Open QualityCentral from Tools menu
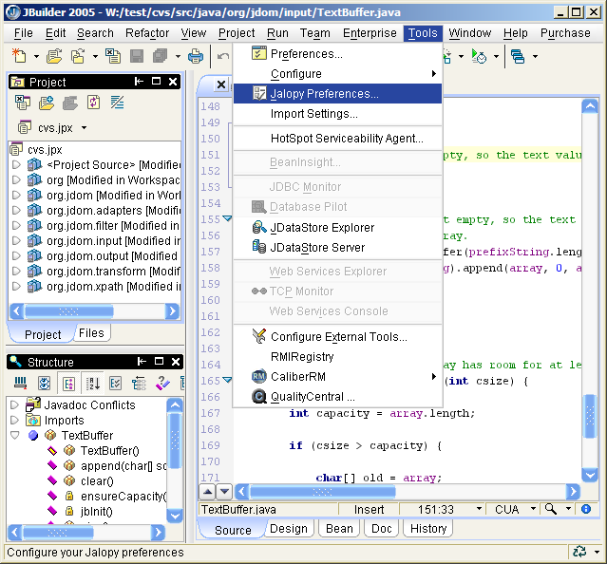Viewport: 607px width, 564px height. 338,396
